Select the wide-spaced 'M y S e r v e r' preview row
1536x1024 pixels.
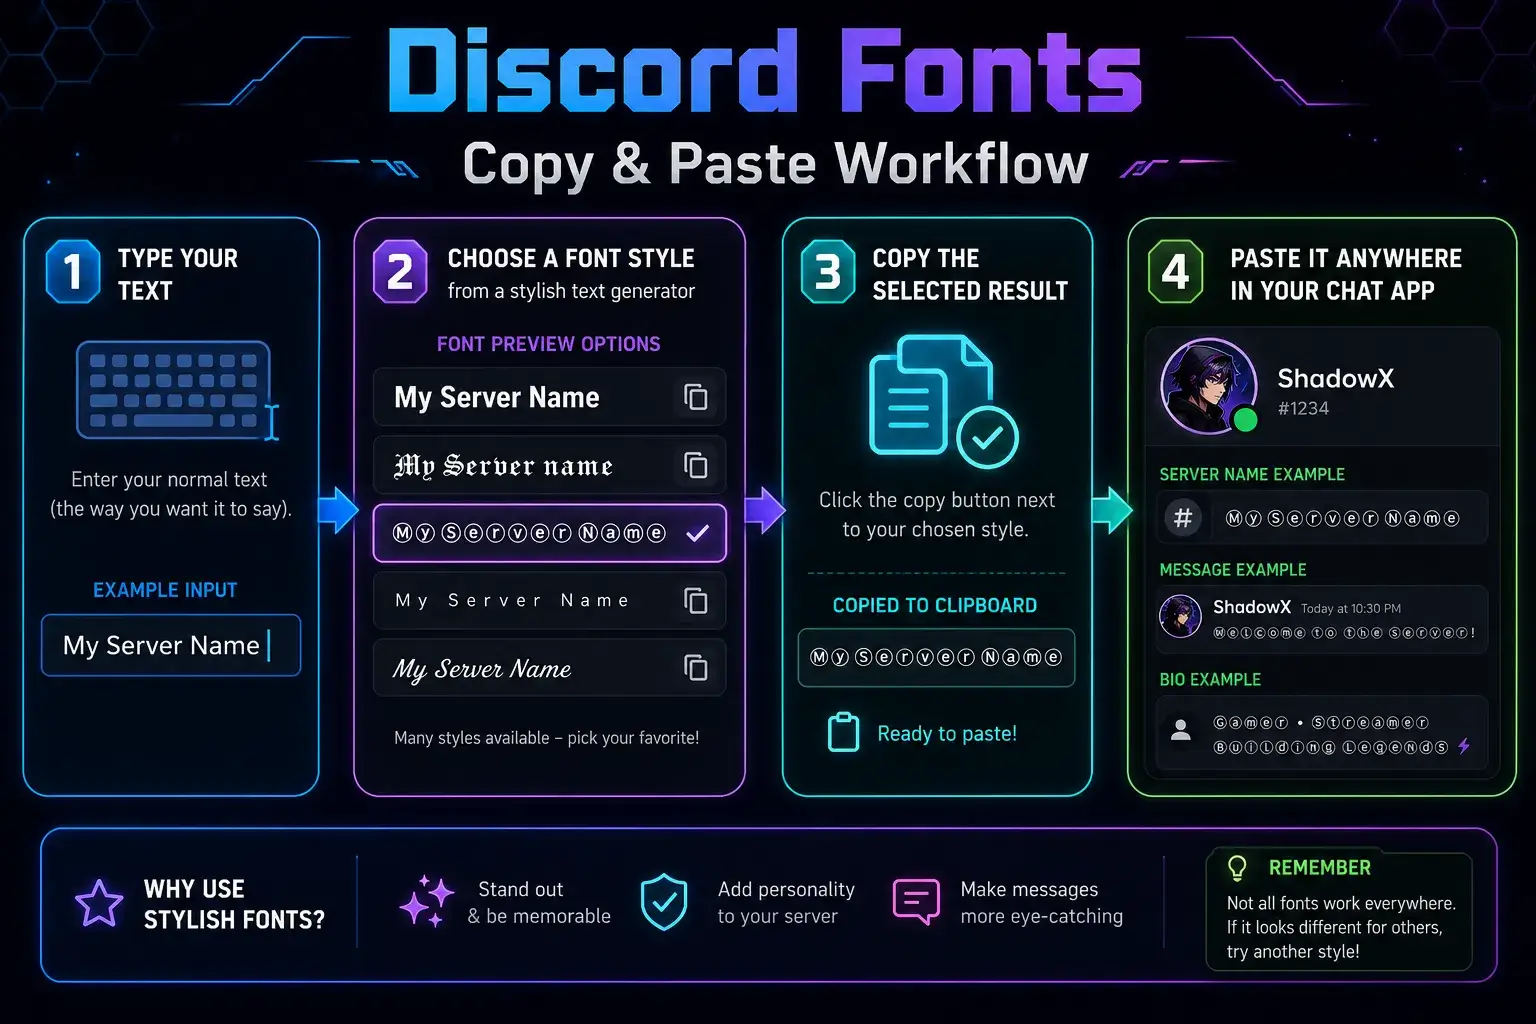click(549, 600)
